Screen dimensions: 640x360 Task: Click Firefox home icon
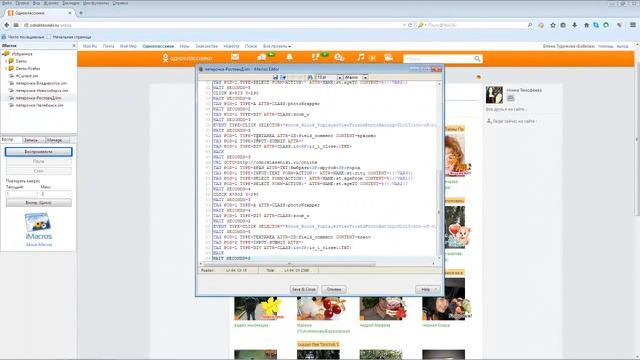point(586,25)
